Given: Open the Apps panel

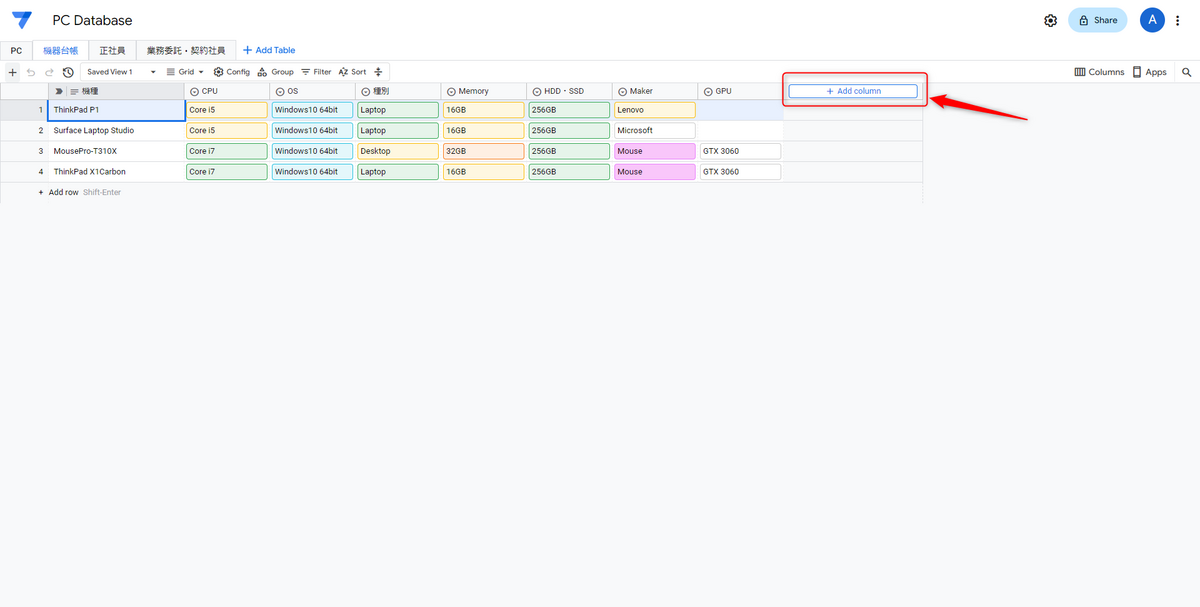Looking at the screenshot, I should [x=1149, y=72].
